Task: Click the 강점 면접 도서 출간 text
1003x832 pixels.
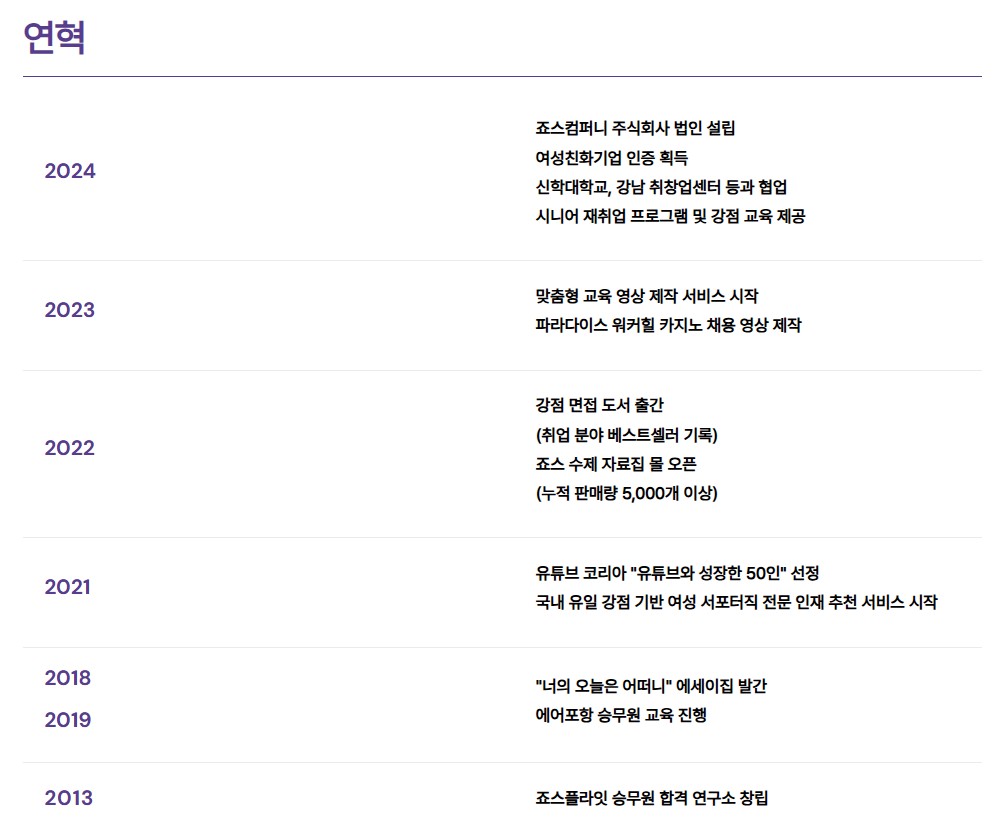Action: click(x=599, y=405)
